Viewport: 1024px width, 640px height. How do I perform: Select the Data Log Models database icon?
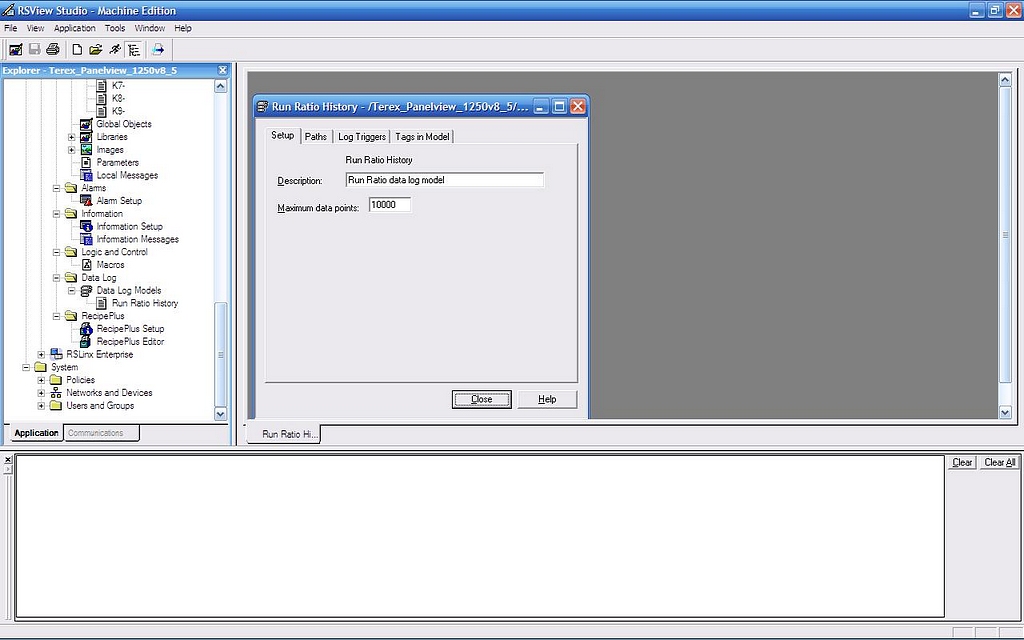tap(86, 291)
